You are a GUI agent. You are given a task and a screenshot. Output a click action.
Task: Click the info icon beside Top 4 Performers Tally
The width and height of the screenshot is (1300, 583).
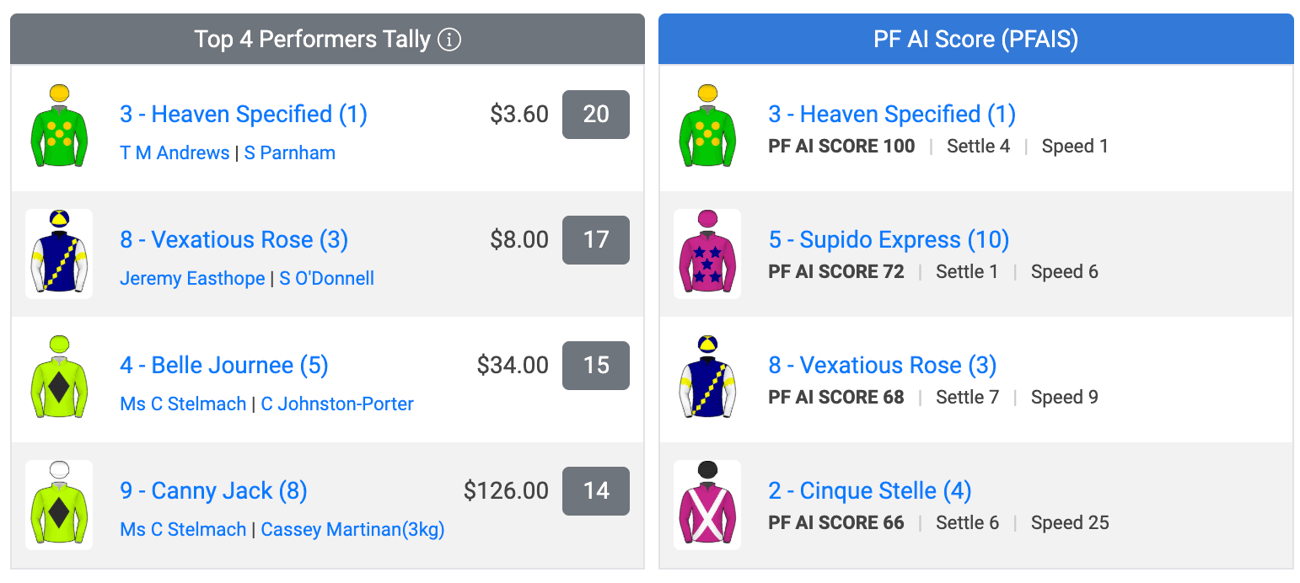pyautogui.click(x=450, y=40)
